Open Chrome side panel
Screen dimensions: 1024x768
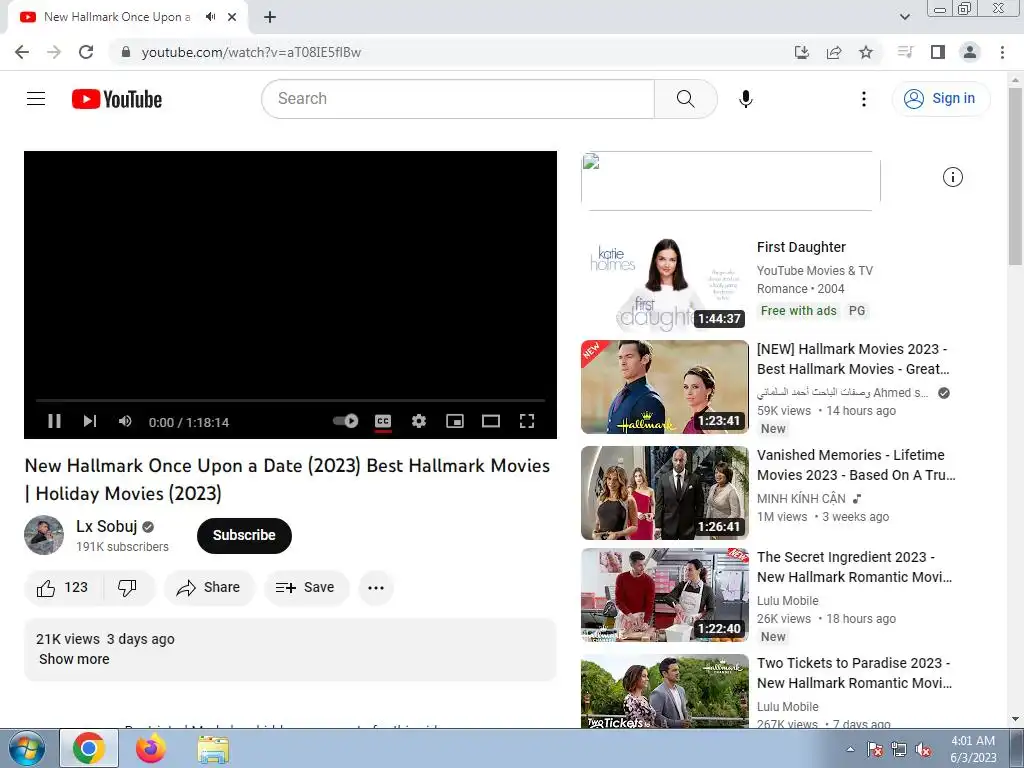[938, 52]
